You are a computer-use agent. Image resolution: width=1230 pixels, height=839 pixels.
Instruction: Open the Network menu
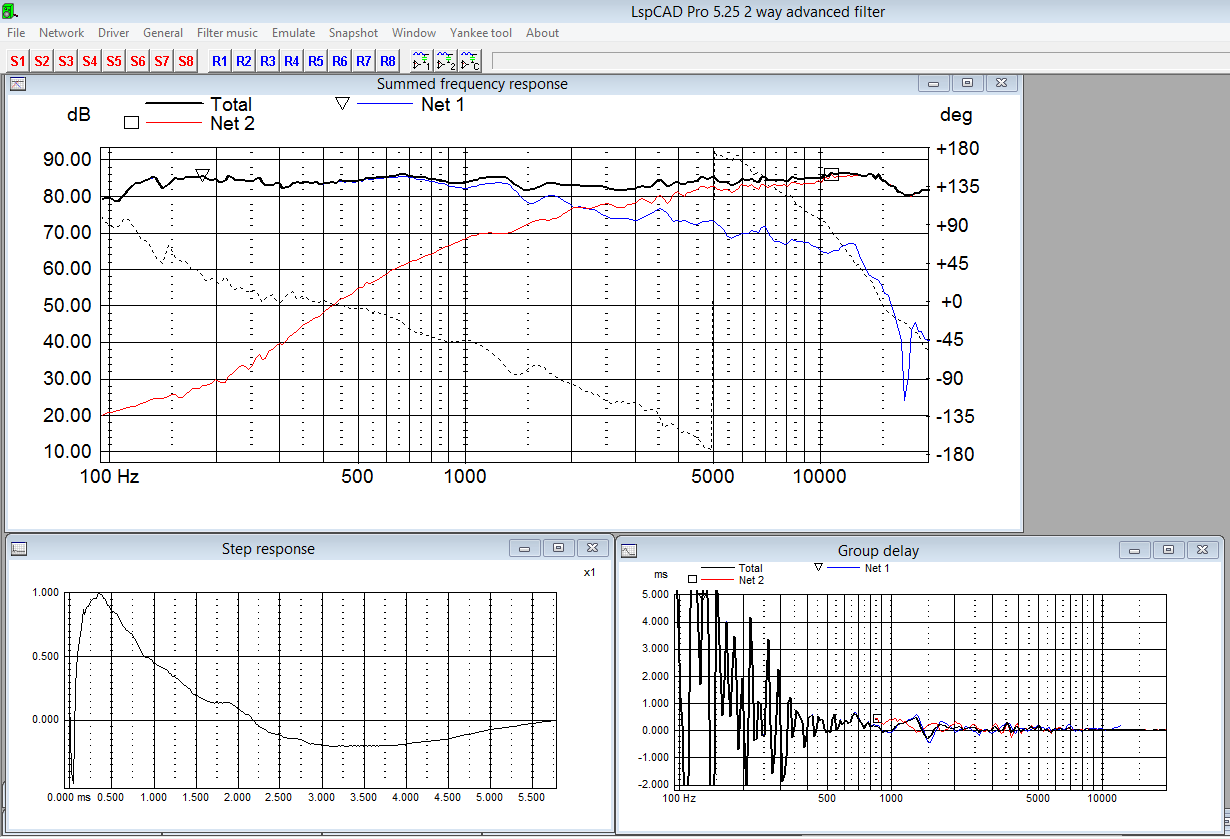tap(62, 33)
